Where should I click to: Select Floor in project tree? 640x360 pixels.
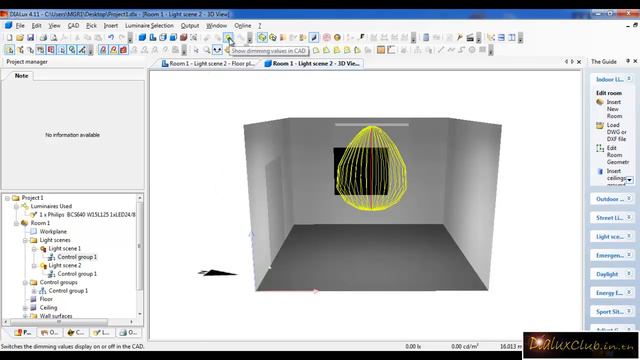(x=46, y=299)
